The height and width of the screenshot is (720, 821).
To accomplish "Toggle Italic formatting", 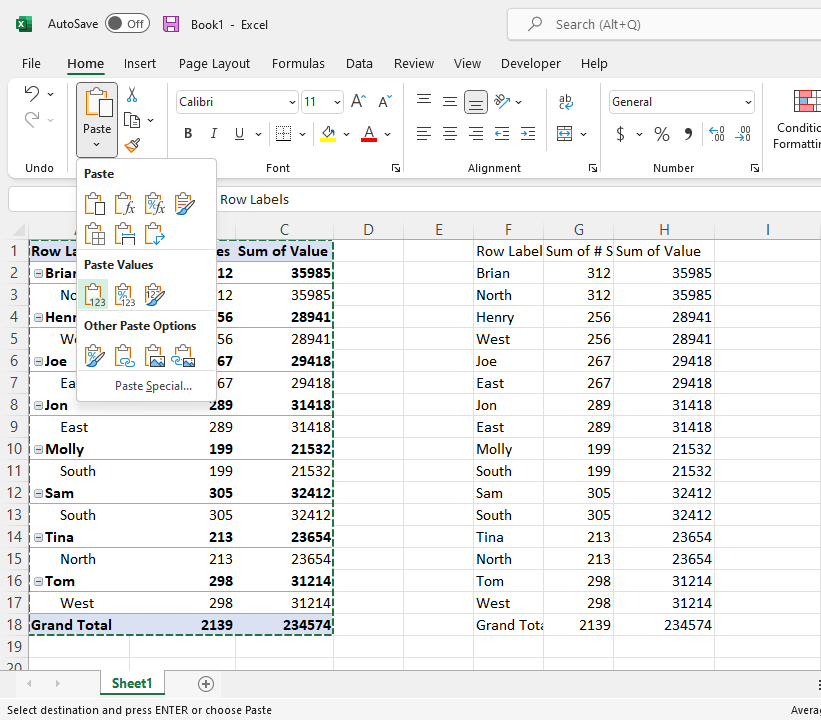I will [212, 132].
